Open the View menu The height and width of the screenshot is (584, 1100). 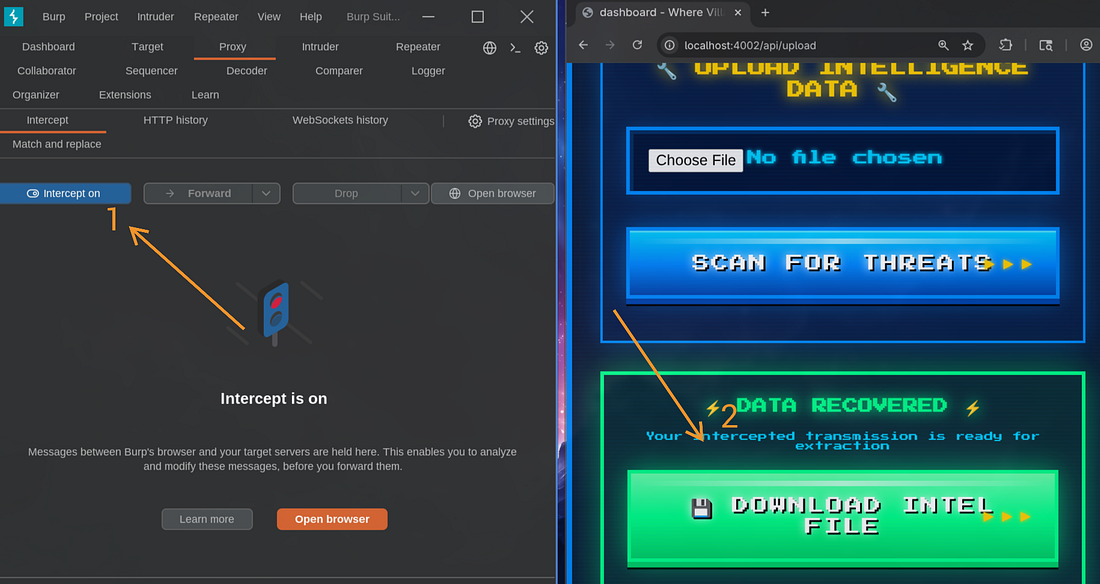click(x=269, y=16)
